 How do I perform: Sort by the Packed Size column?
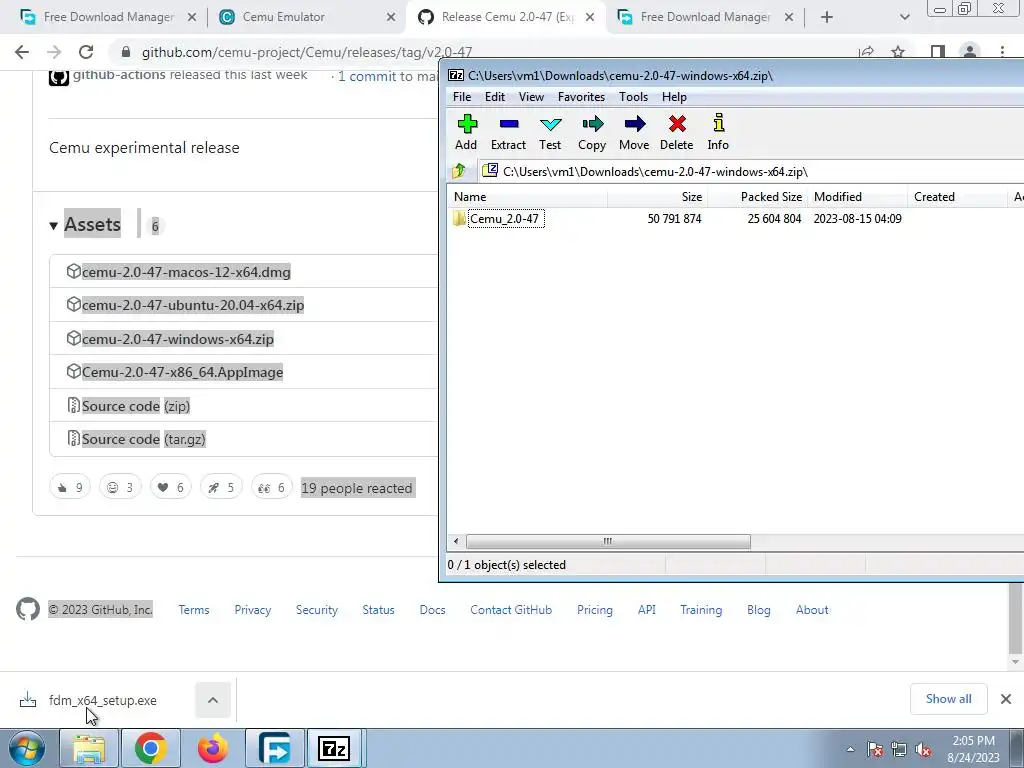pyautogui.click(x=757, y=197)
